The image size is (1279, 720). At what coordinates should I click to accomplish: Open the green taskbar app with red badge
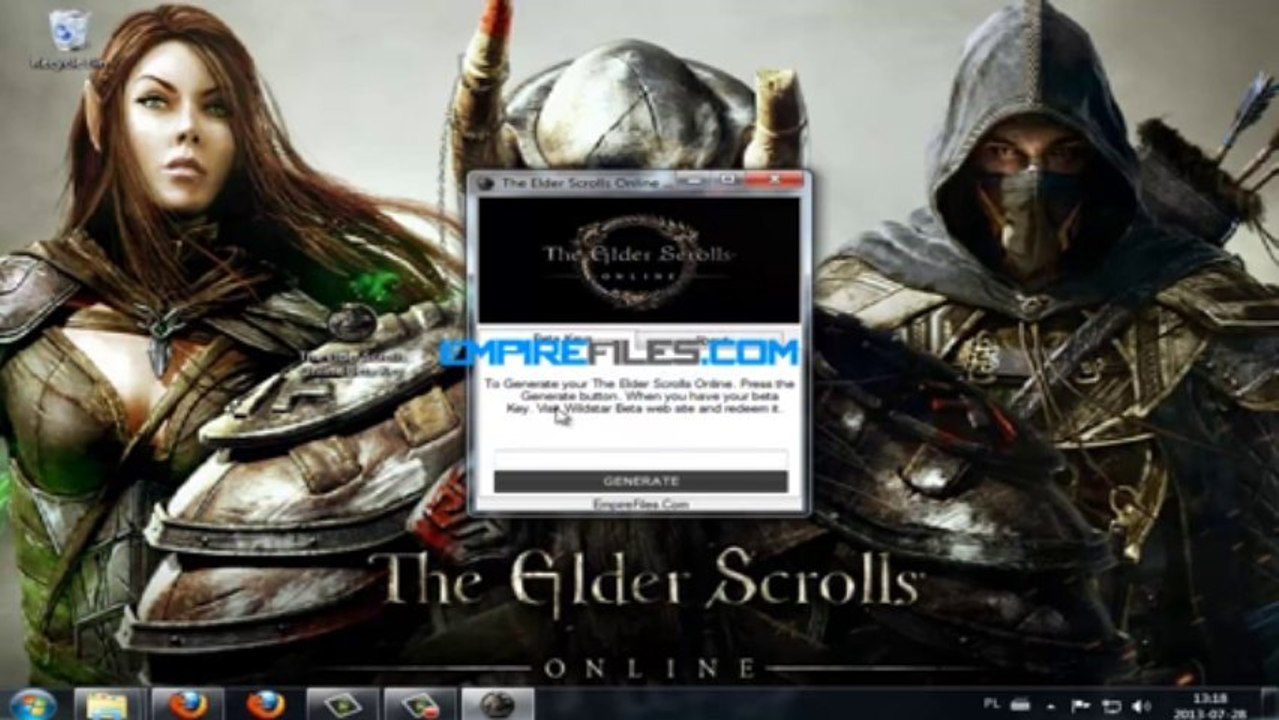420,704
